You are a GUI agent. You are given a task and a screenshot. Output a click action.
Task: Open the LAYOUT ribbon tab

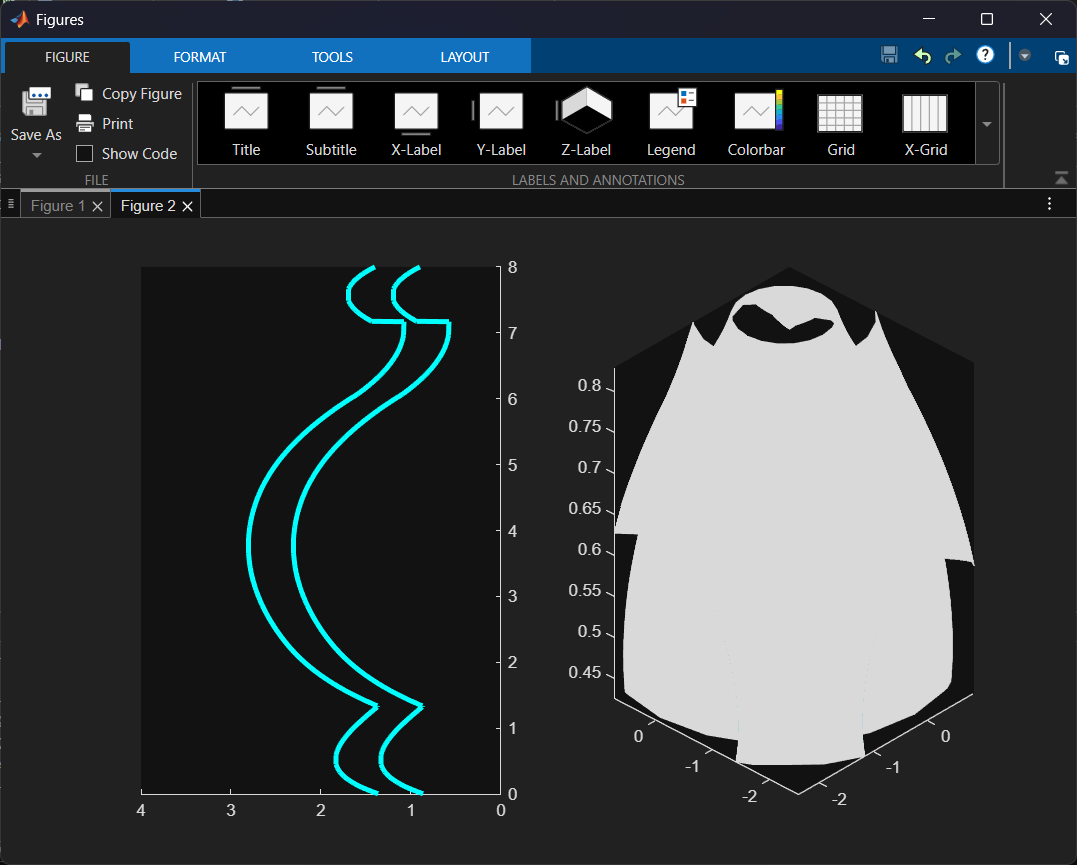465,57
